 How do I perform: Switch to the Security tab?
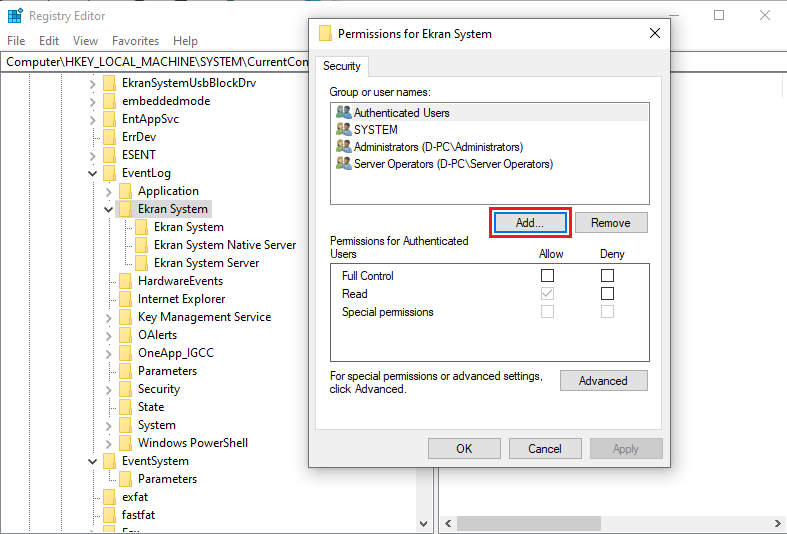(x=343, y=66)
